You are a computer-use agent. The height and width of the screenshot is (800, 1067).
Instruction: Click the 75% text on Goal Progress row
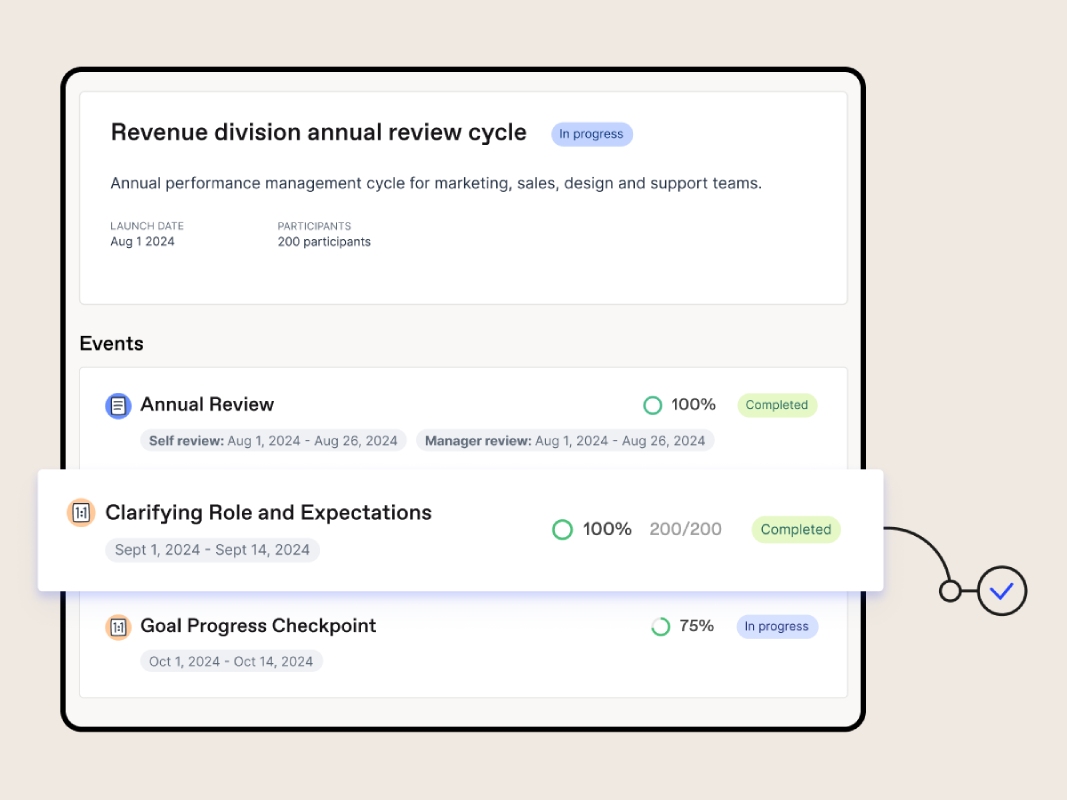[696, 626]
